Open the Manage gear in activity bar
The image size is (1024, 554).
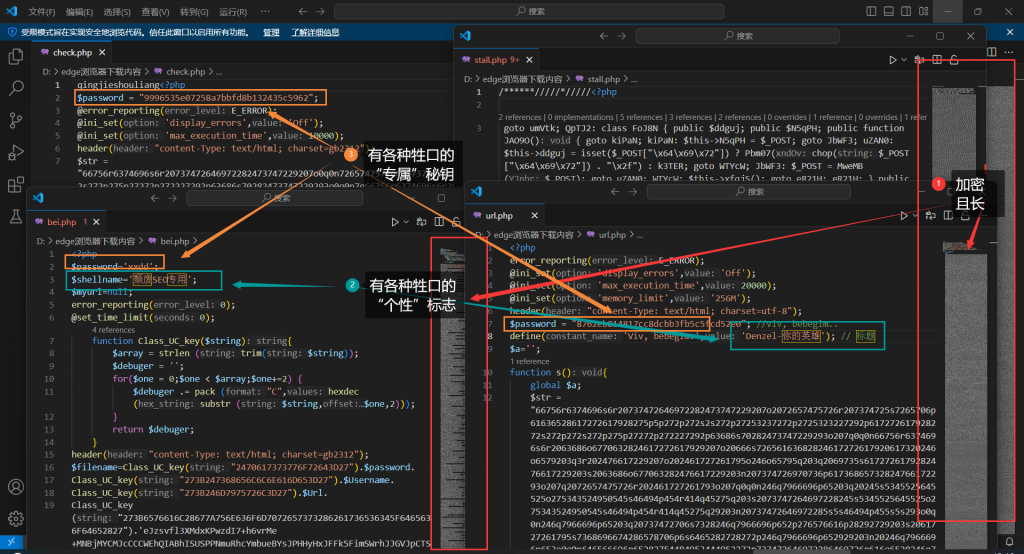click(16, 518)
